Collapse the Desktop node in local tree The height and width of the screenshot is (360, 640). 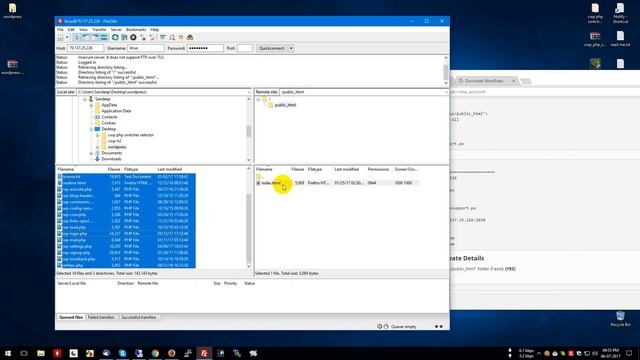coord(91,129)
